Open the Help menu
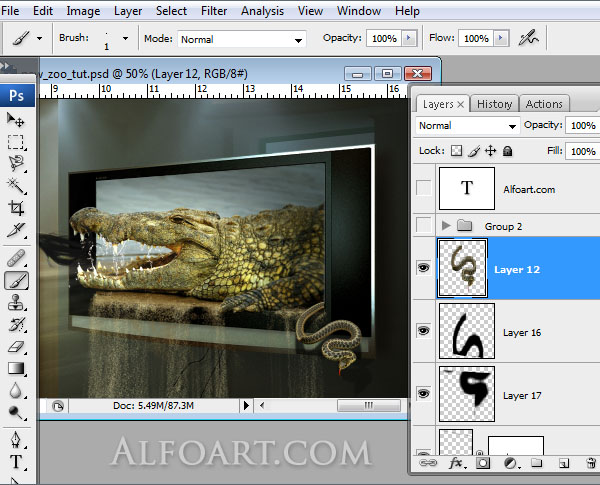 tap(407, 11)
